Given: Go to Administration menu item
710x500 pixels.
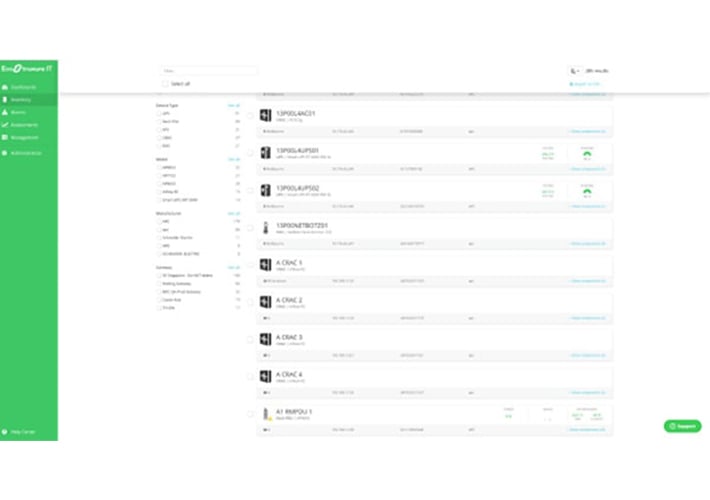Looking at the screenshot, I should point(26,153).
